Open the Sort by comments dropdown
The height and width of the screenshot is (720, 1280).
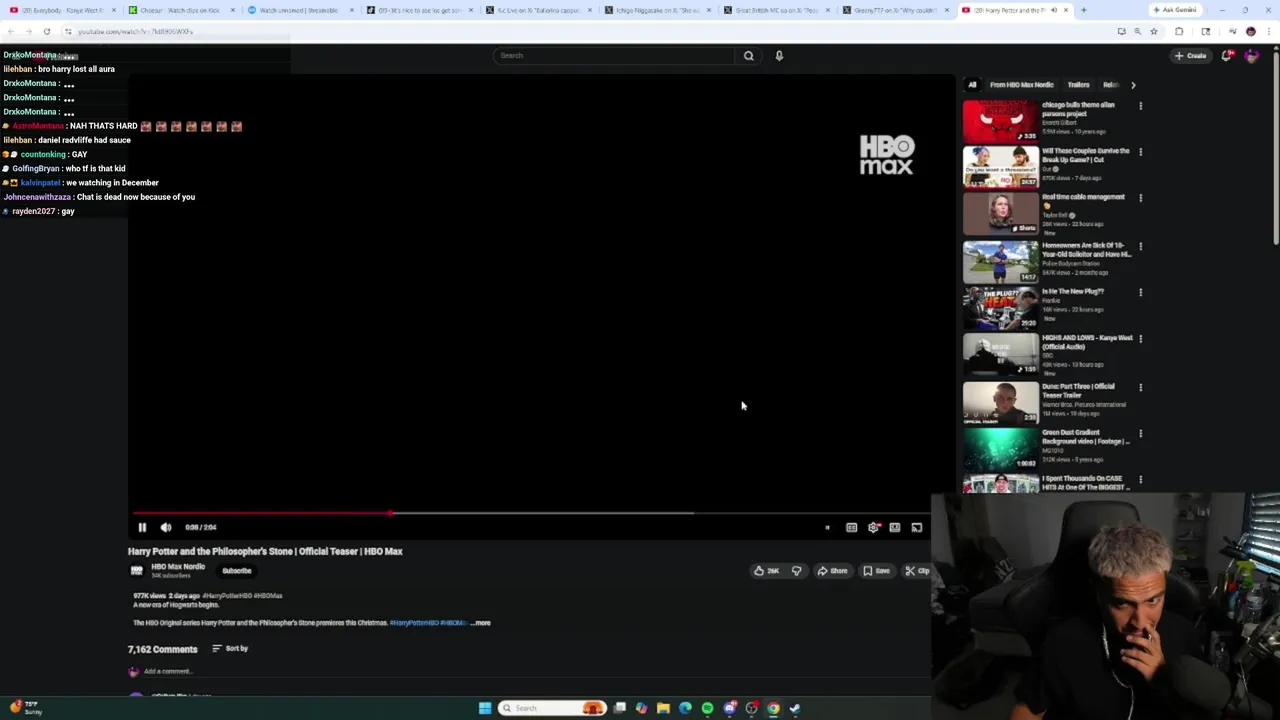(x=230, y=649)
